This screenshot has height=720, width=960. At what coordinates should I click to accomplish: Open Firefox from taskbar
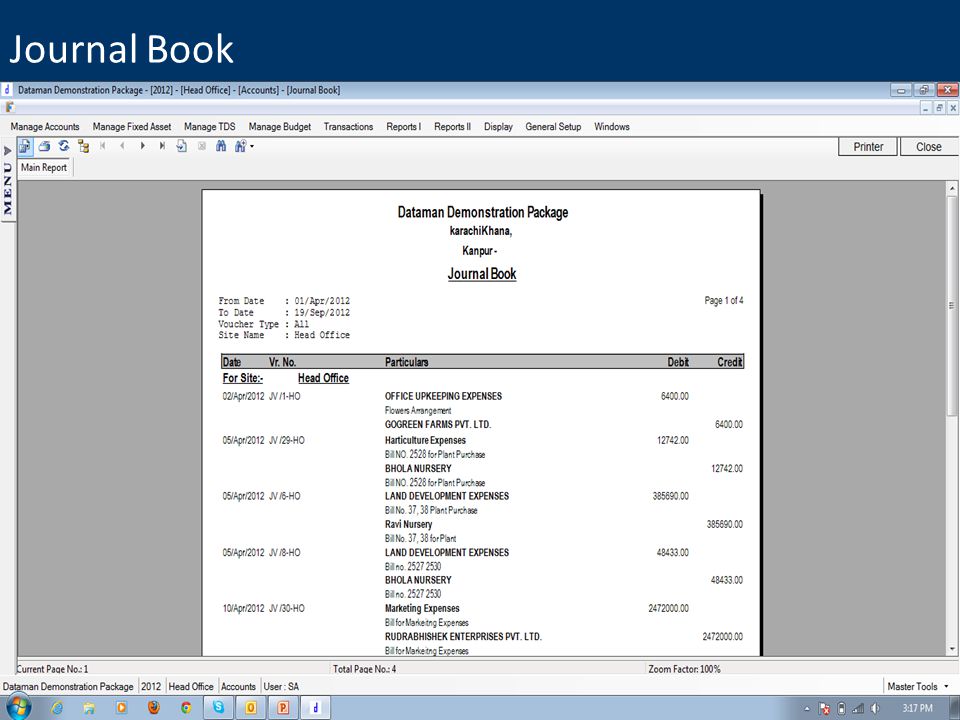click(154, 708)
